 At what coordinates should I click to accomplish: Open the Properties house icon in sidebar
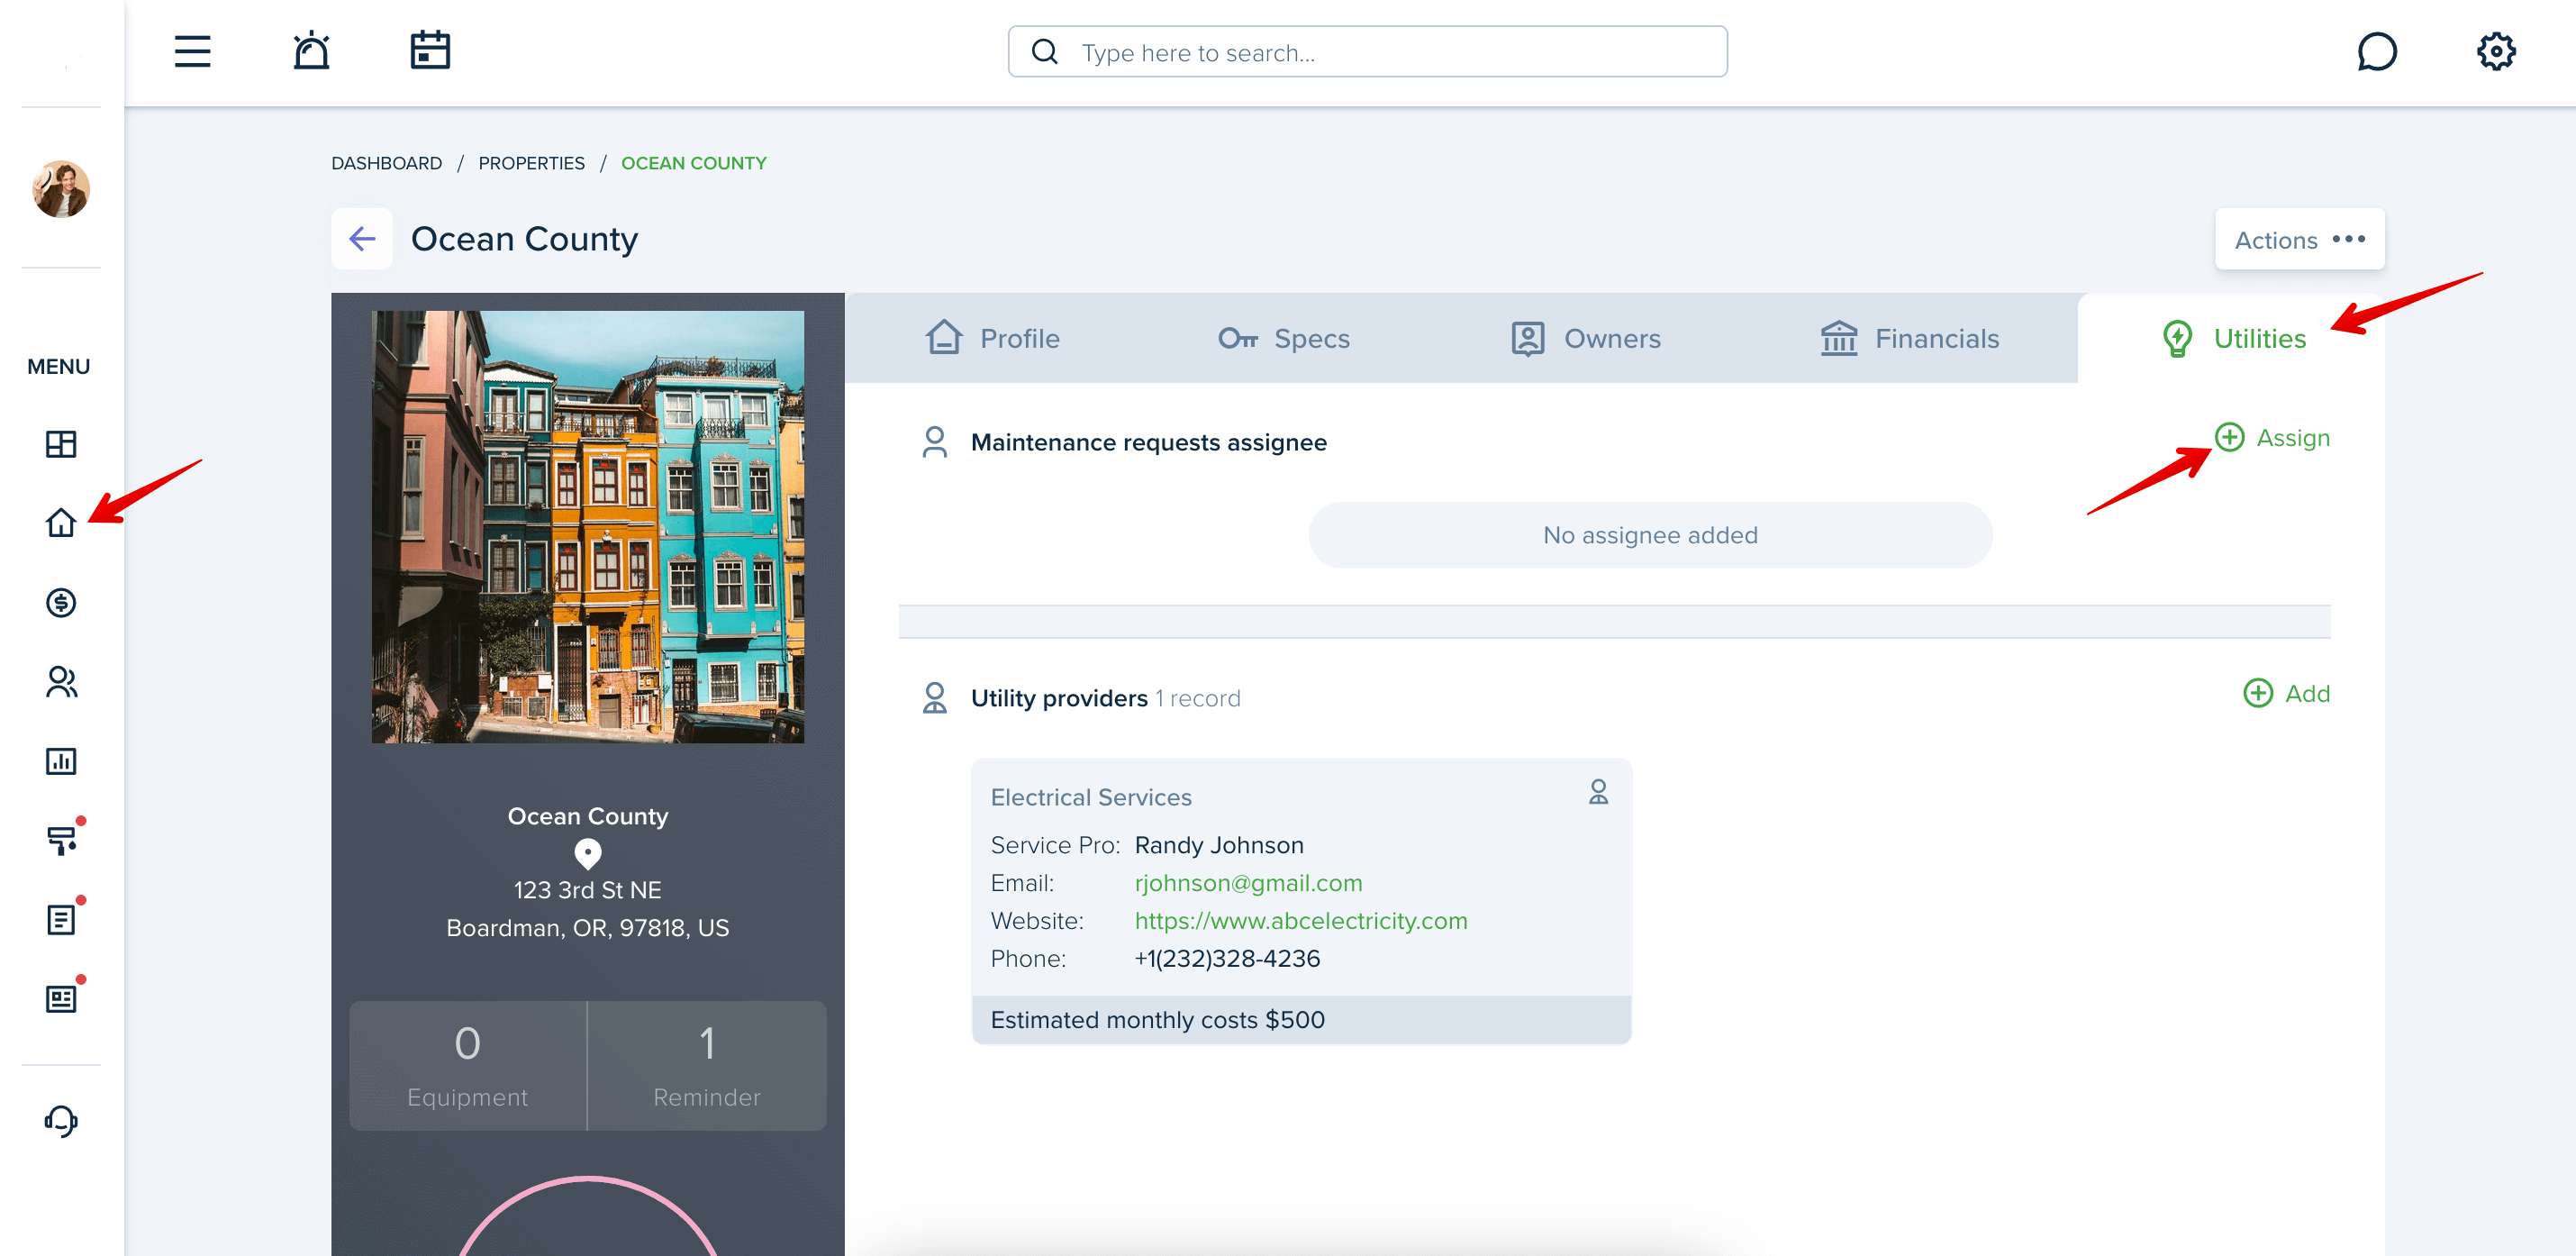click(x=61, y=523)
